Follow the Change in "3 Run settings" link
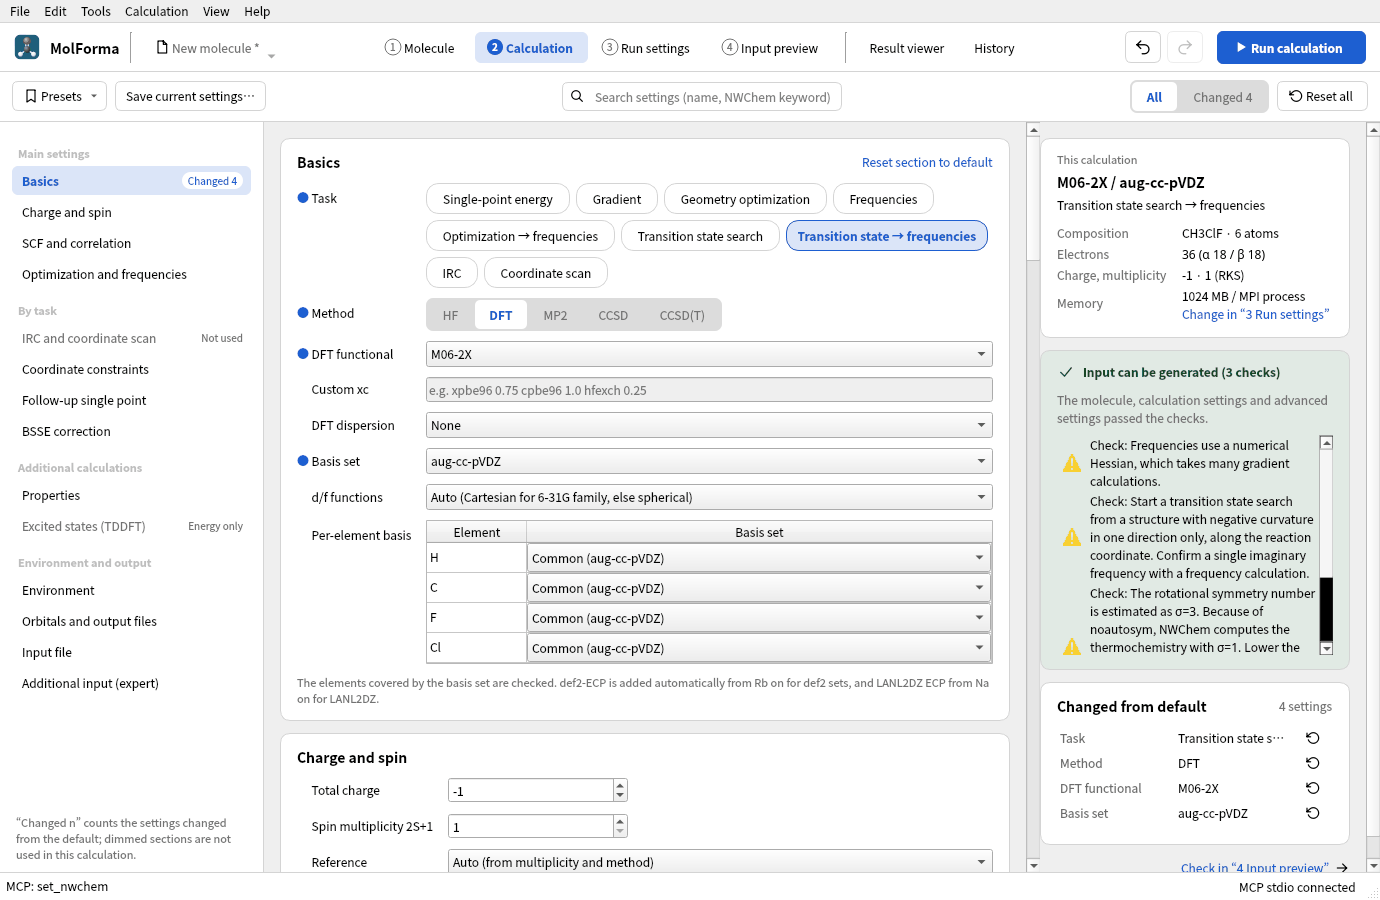 pos(1255,314)
